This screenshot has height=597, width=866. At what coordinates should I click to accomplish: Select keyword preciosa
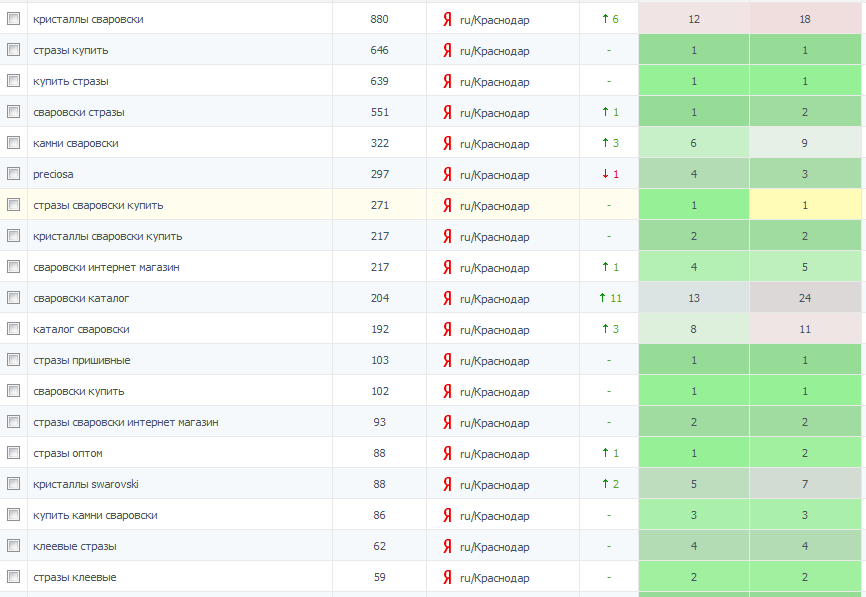click(x=53, y=175)
